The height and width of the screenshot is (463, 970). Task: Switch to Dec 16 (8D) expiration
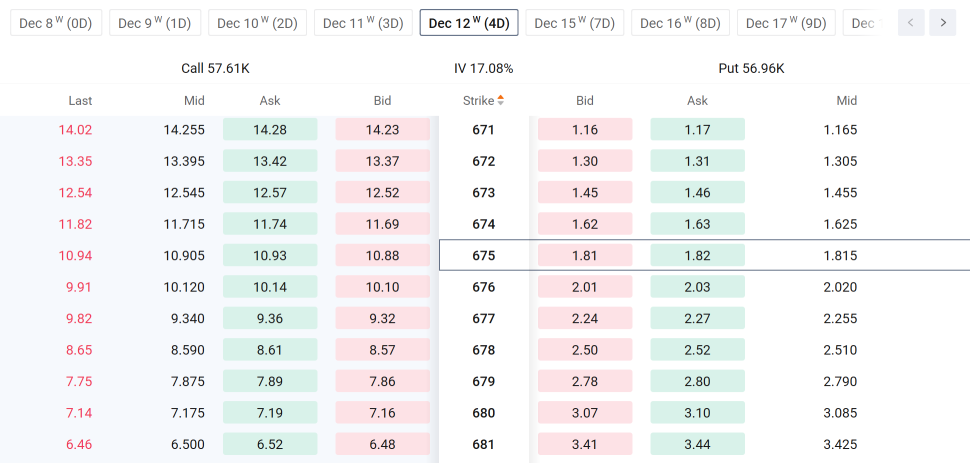point(680,23)
